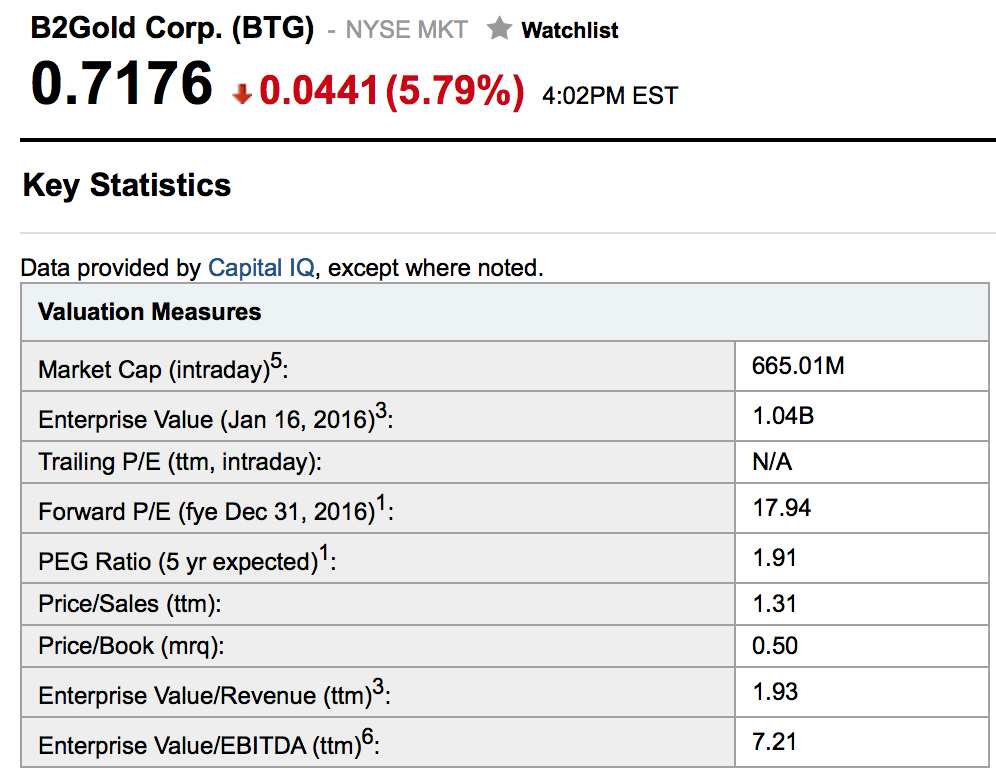Open the Capital IQ link
Viewport: 996px width, 784px height.
coord(261,268)
